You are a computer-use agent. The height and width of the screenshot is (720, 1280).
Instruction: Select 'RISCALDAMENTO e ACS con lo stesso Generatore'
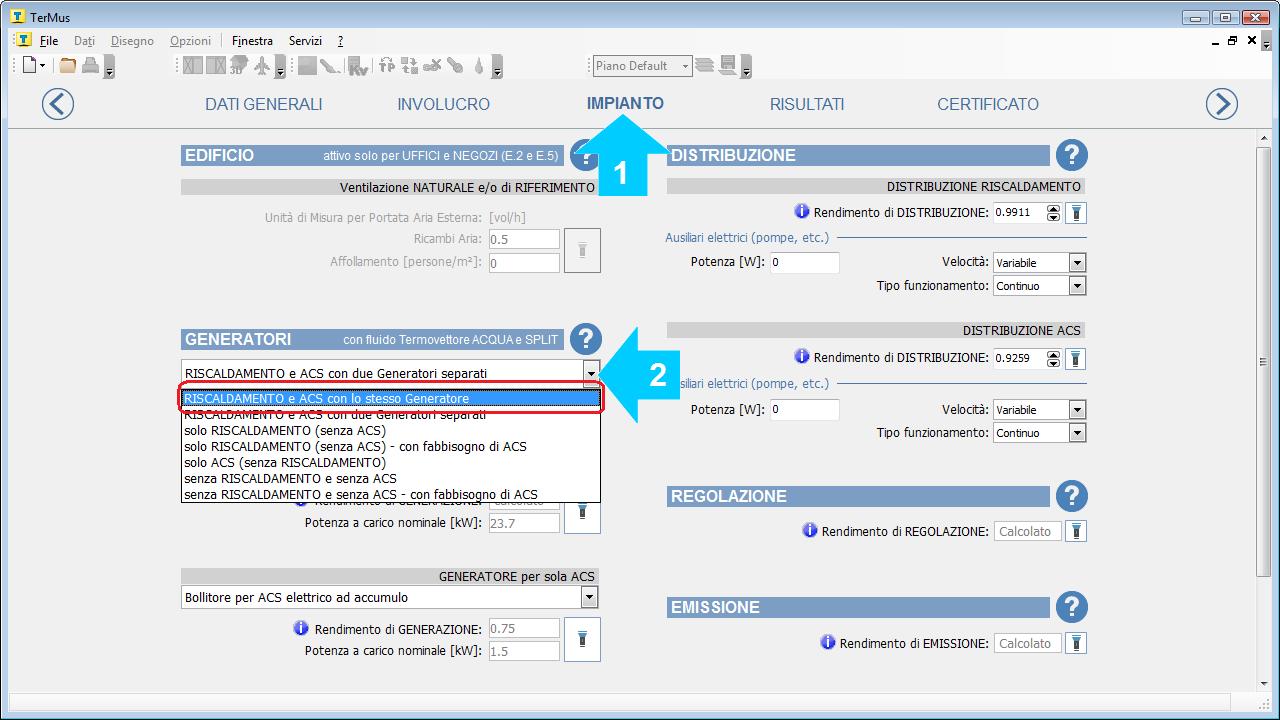pyautogui.click(x=390, y=398)
